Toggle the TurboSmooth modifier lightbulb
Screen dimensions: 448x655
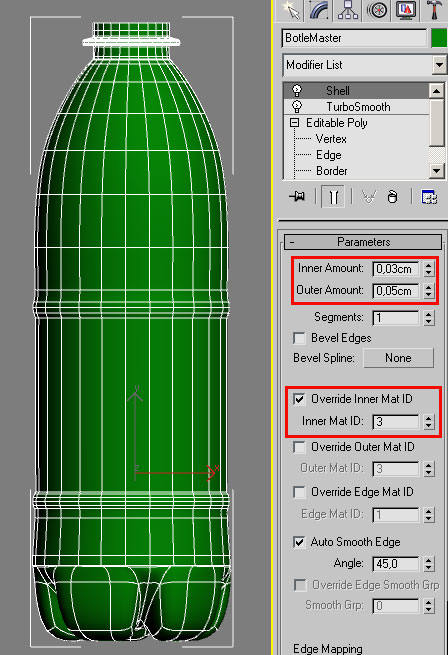tap(297, 106)
